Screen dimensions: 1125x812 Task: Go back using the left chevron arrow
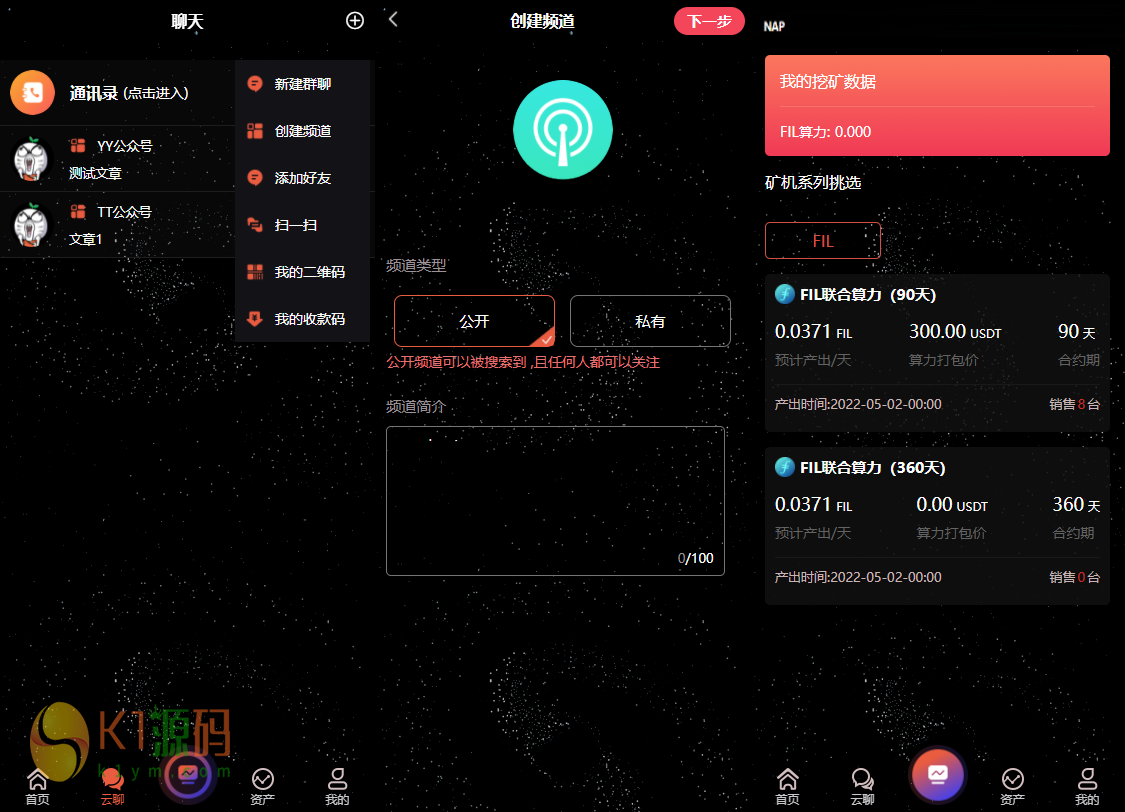click(x=393, y=19)
